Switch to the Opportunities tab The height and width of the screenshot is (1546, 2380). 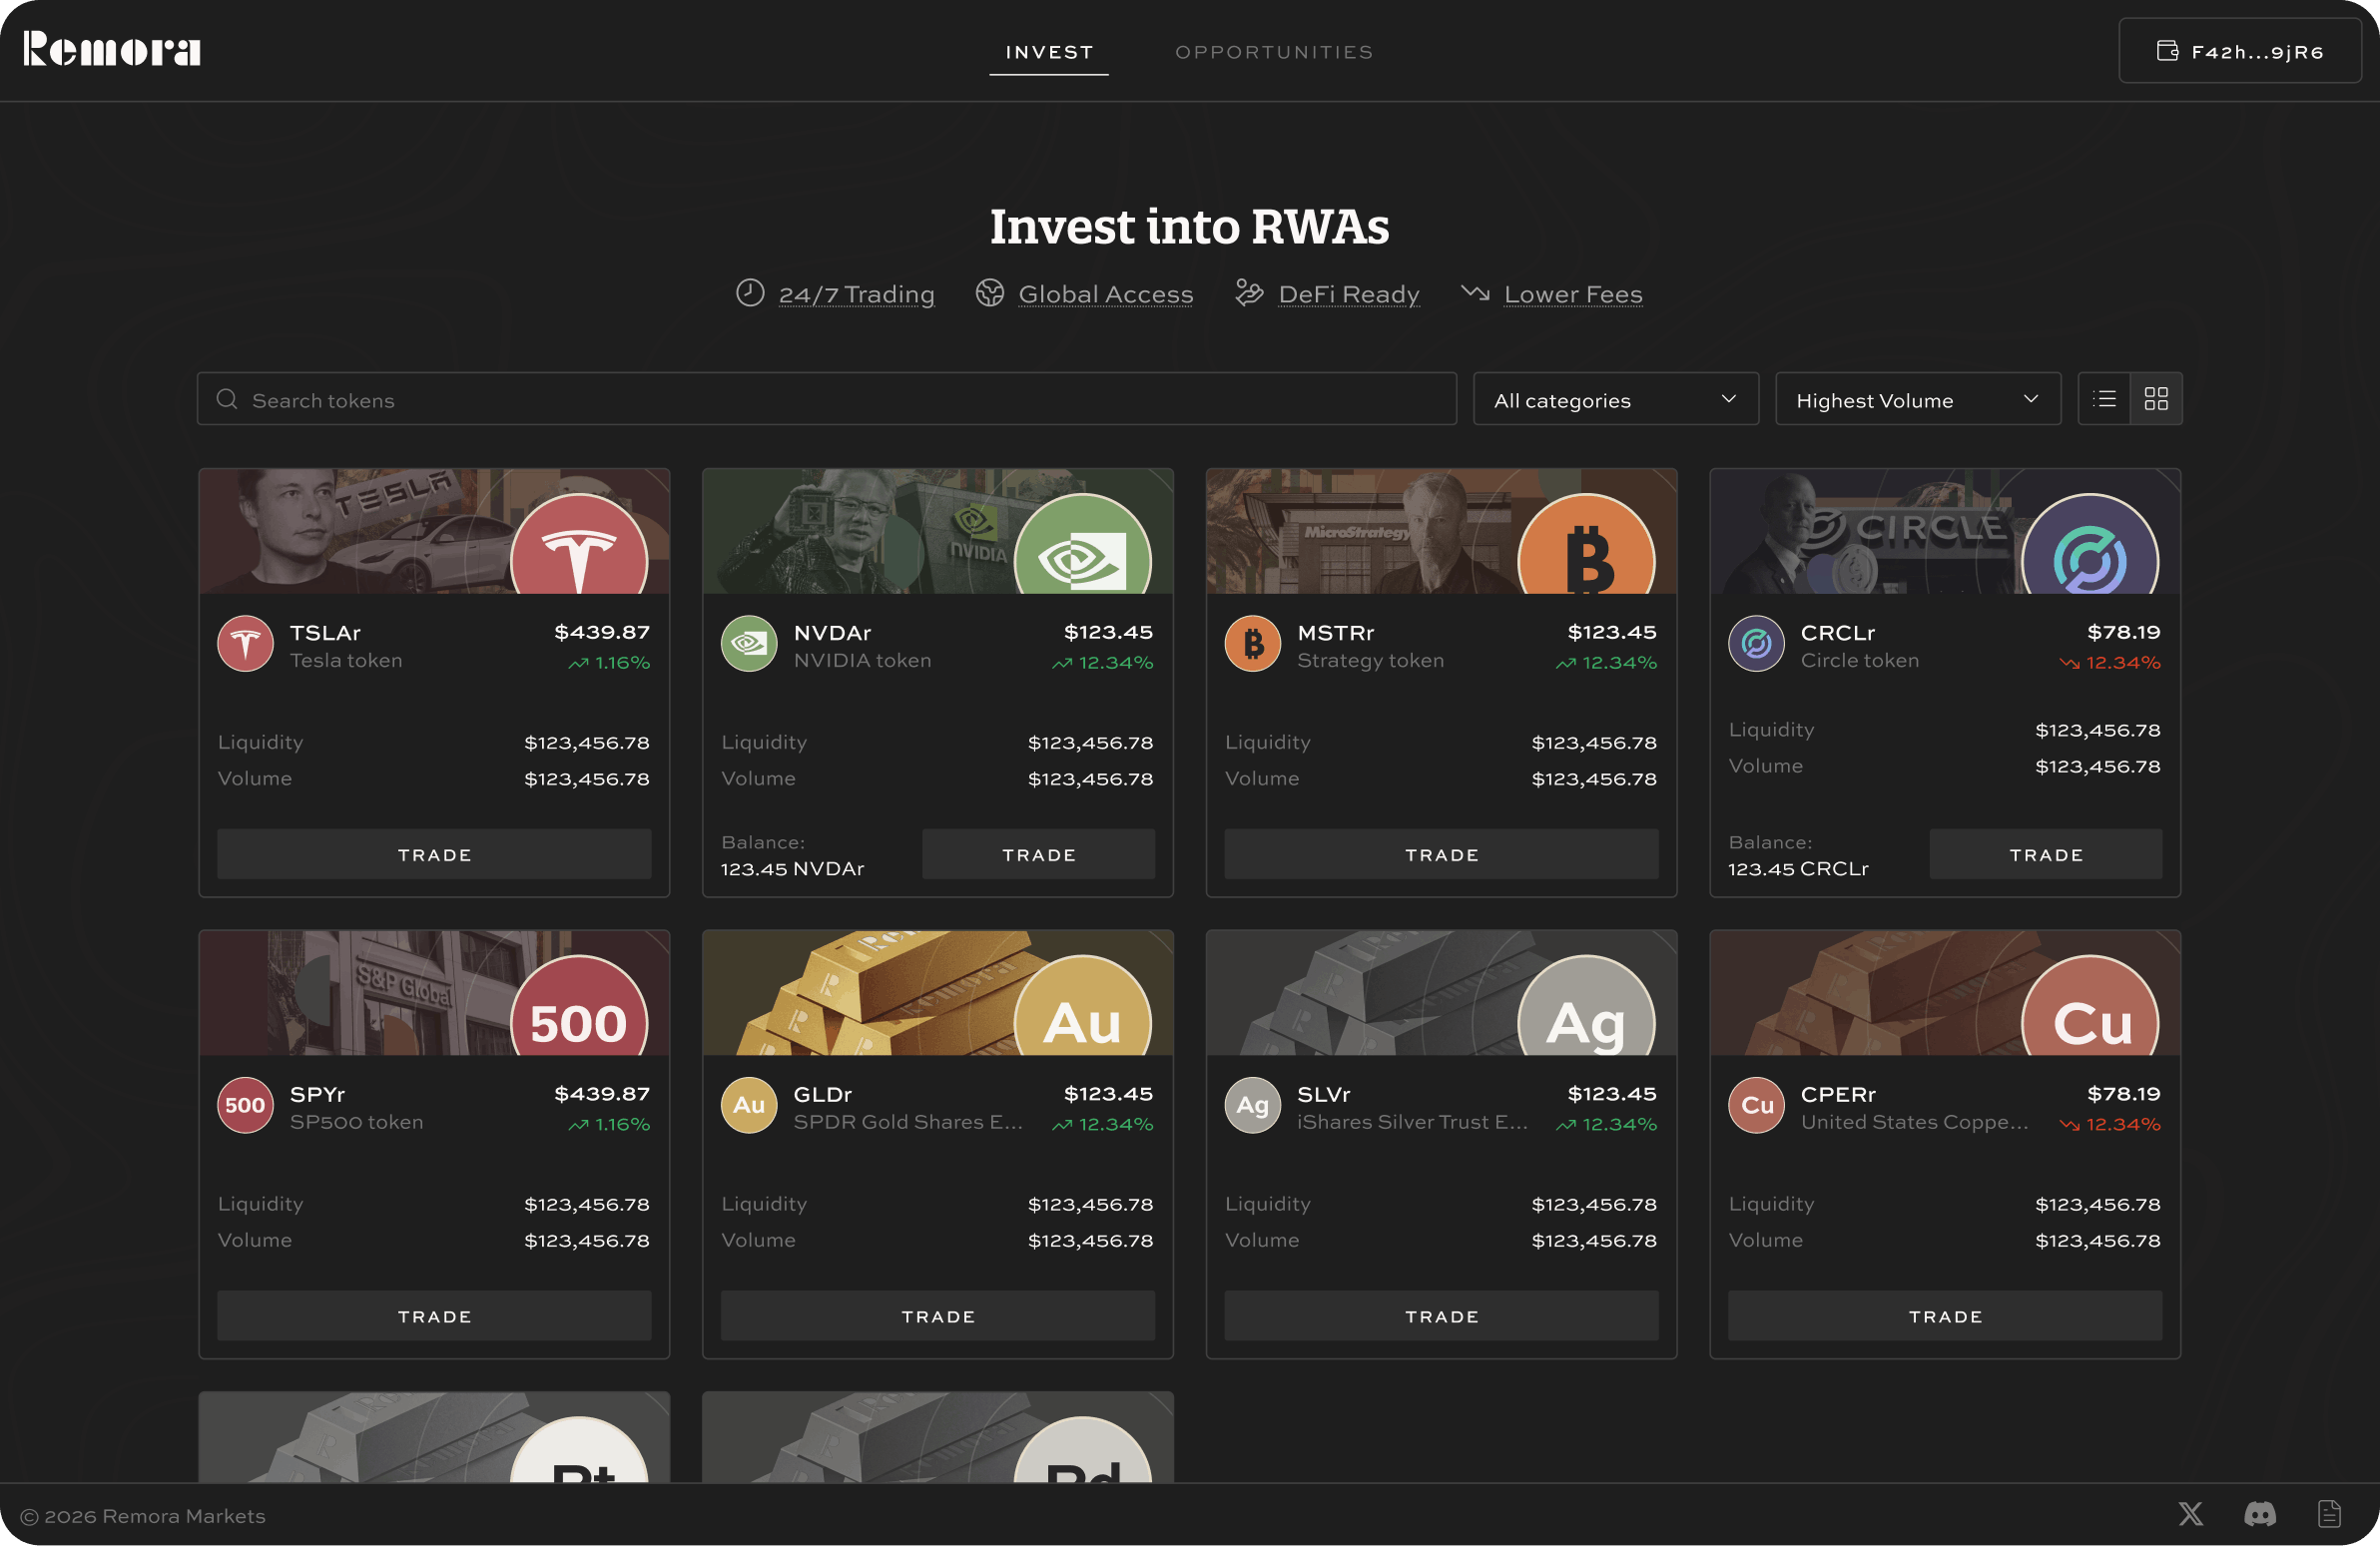tap(1274, 52)
